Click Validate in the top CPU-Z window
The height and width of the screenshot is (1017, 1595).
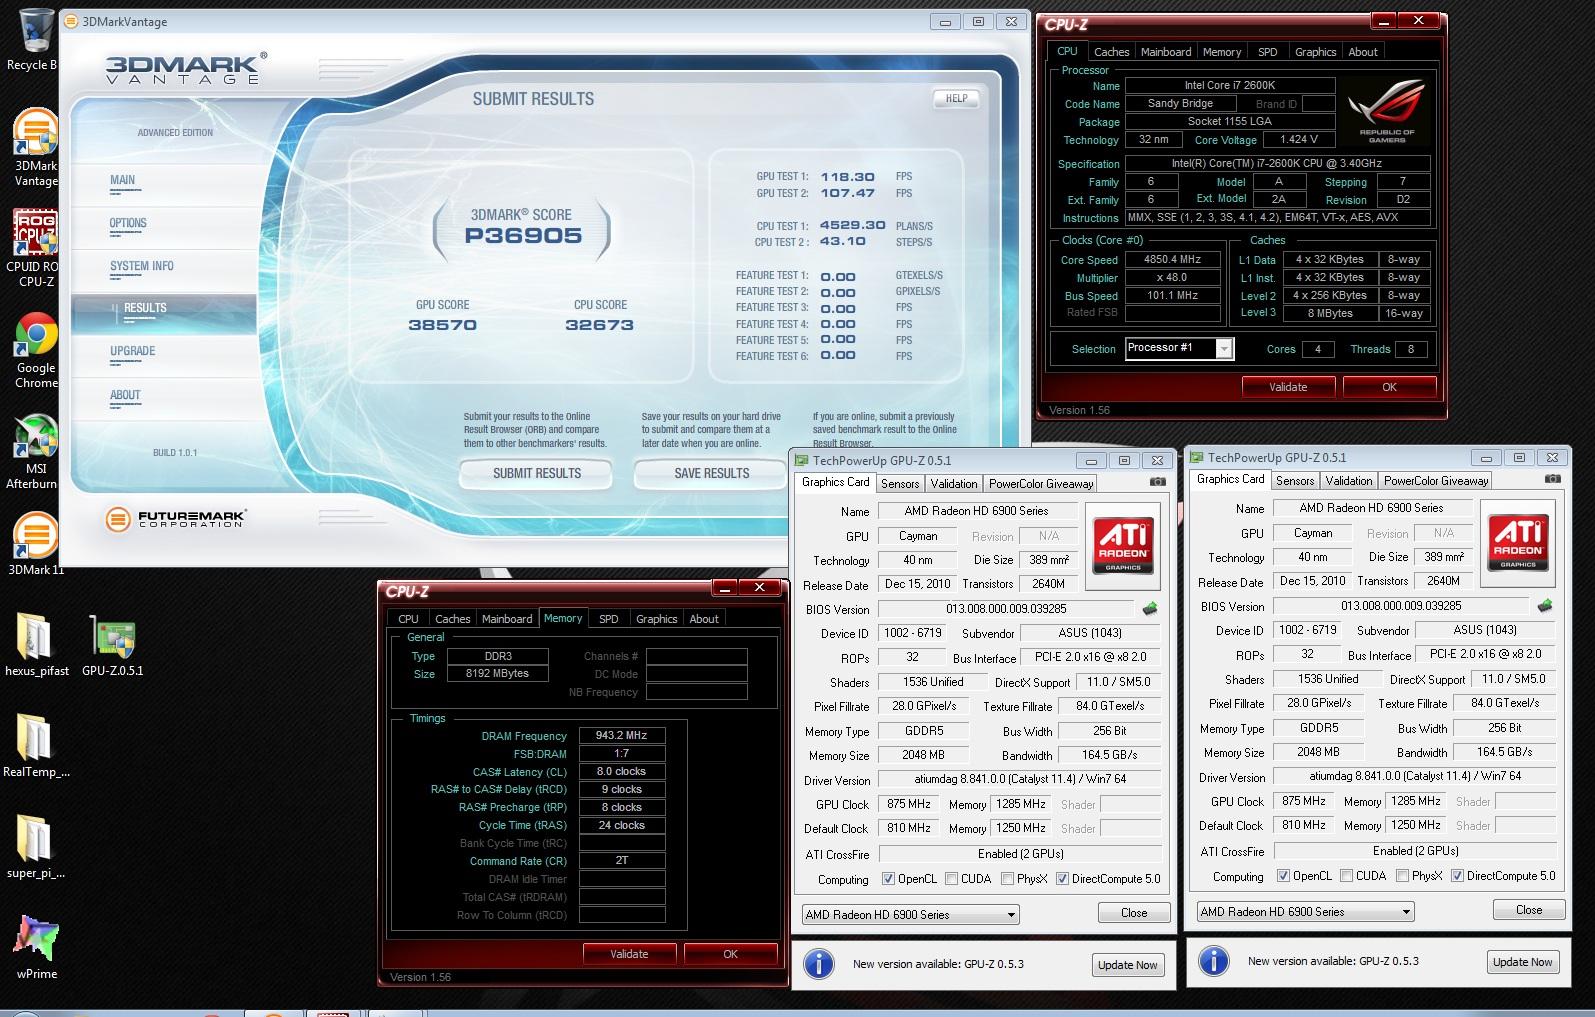tap(1288, 387)
